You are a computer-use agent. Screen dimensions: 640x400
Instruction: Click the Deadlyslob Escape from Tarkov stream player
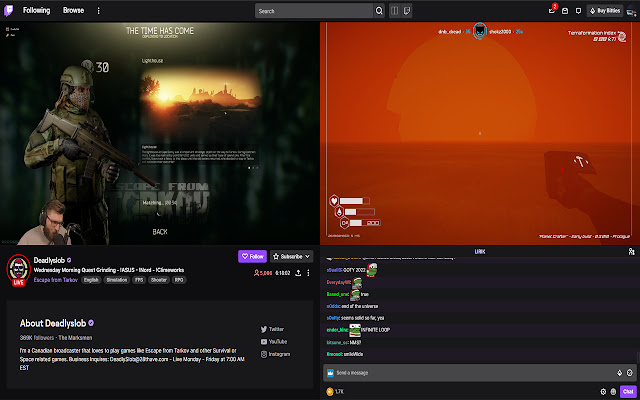(x=160, y=133)
